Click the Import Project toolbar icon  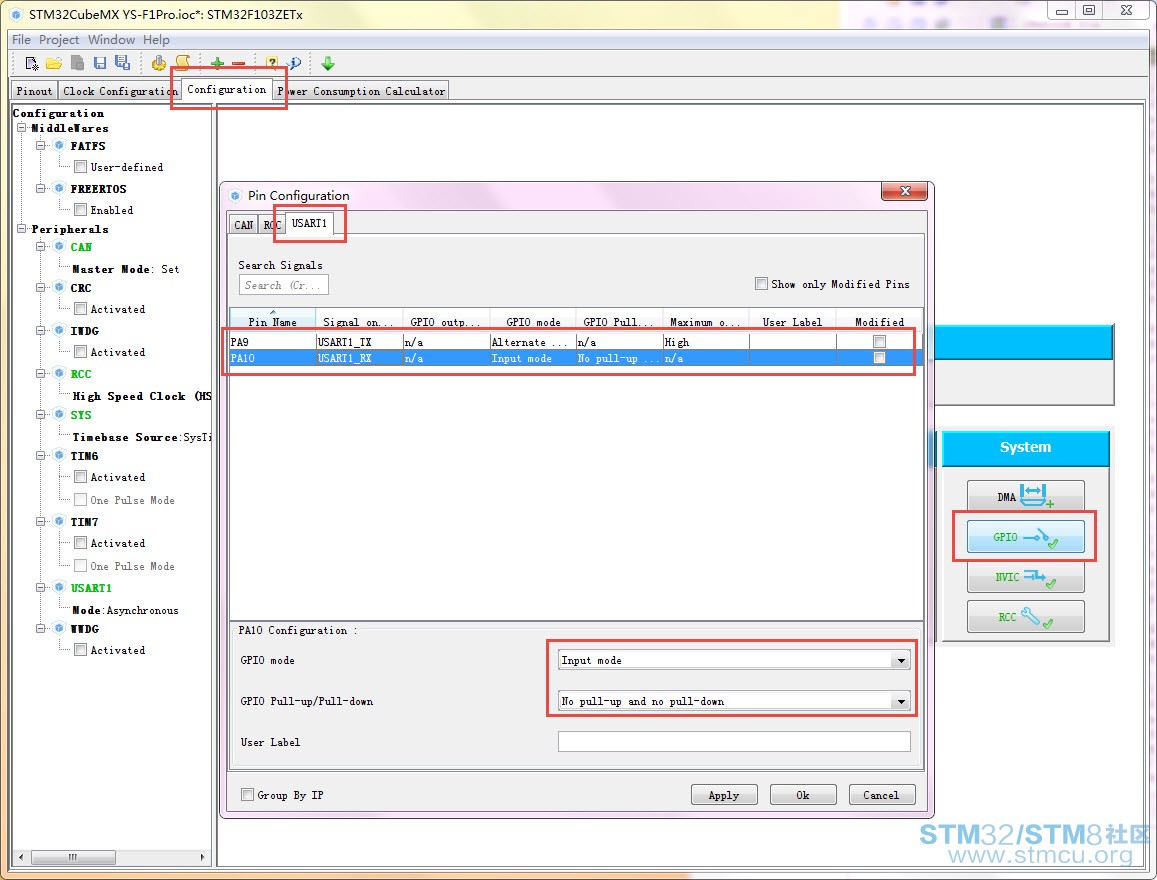pyautogui.click(x=77, y=63)
